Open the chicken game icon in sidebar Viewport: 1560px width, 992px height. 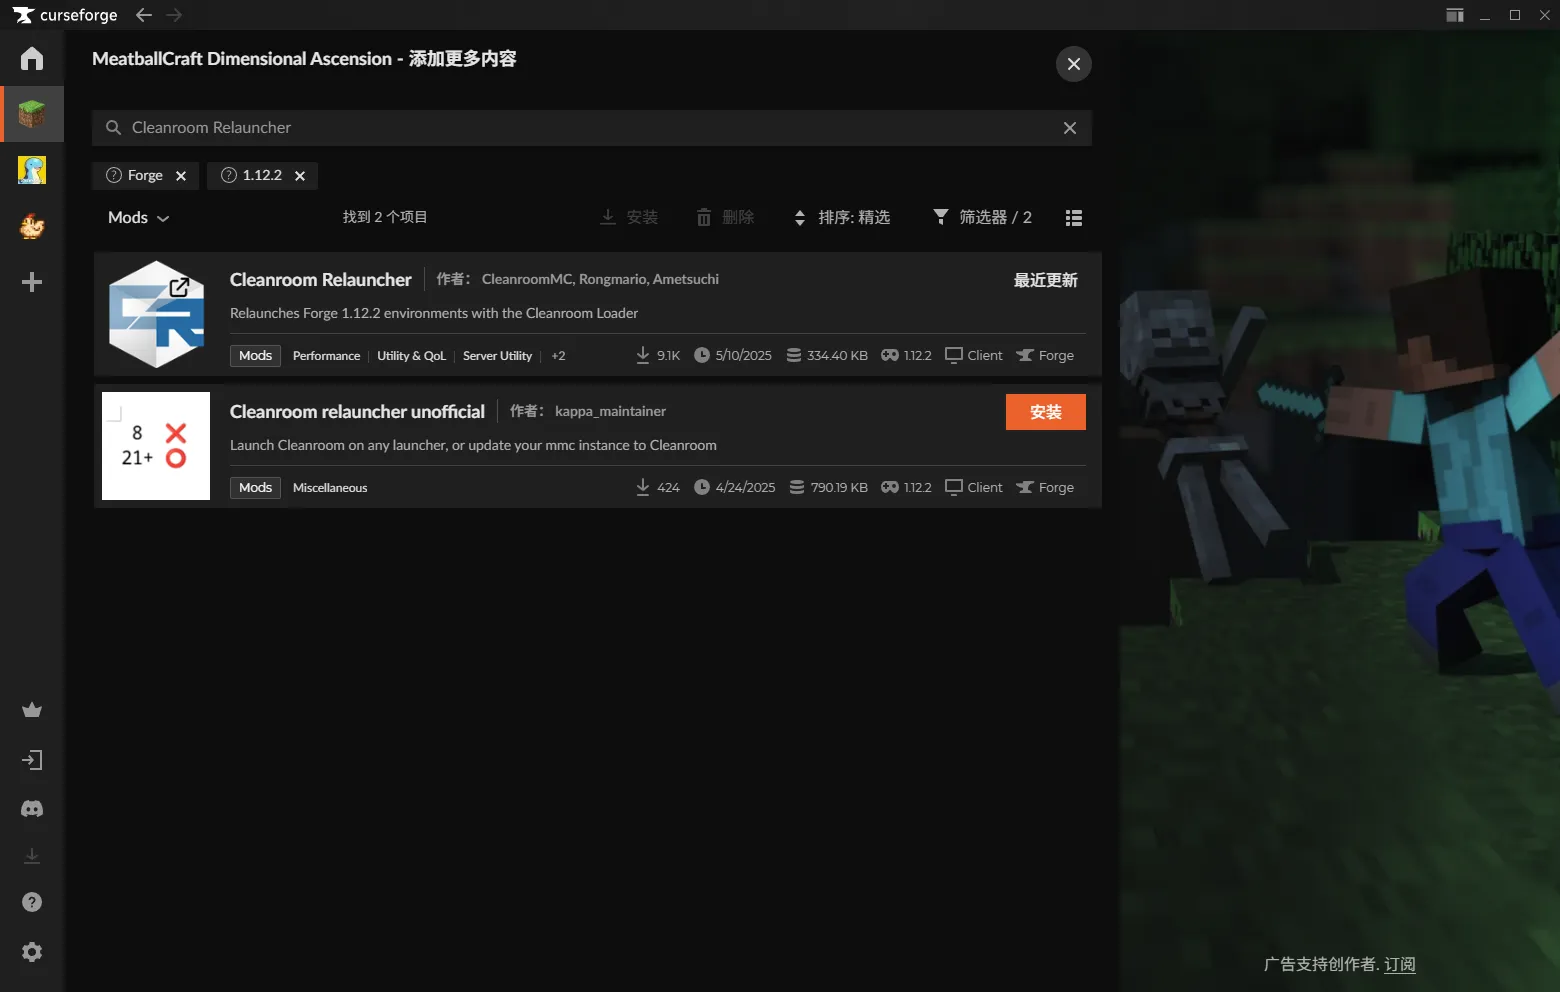coord(32,226)
